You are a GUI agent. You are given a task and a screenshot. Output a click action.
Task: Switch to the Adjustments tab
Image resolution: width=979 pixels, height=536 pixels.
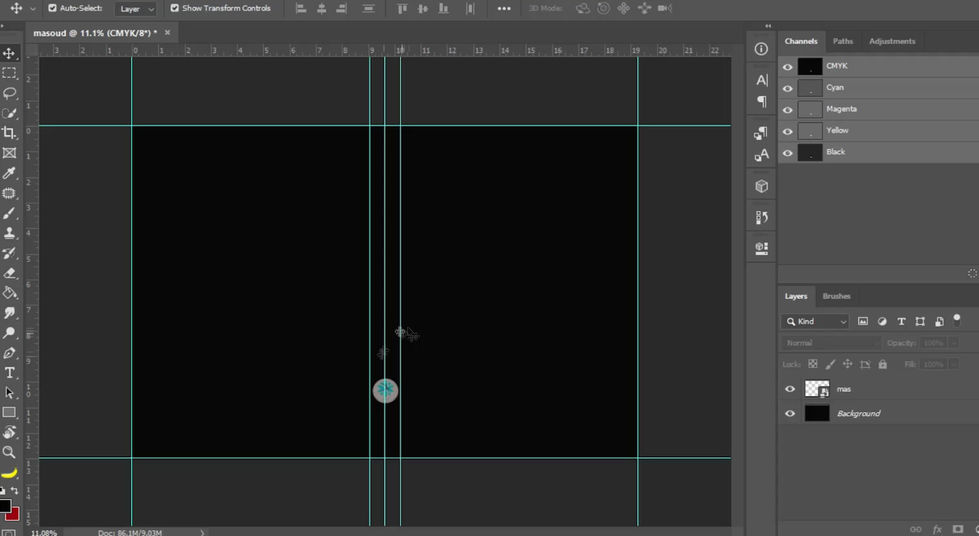892,41
